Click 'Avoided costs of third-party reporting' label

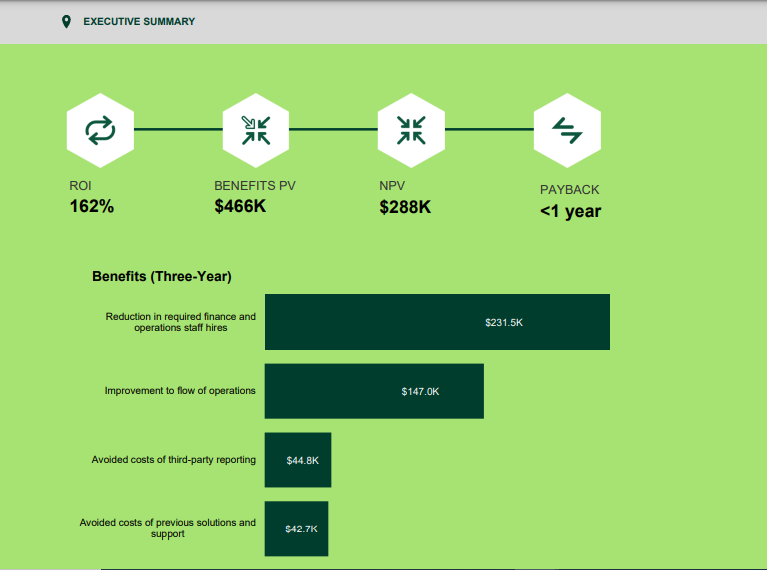coord(173,460)
